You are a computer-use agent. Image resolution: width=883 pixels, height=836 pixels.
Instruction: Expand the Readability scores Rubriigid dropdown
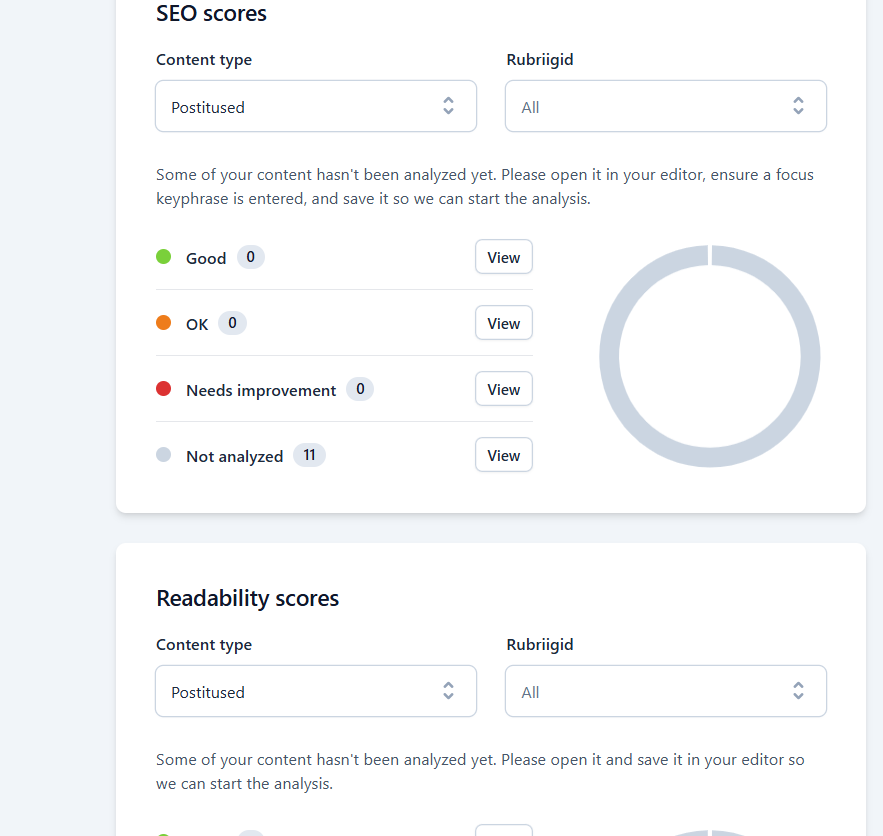pos(665,691)
